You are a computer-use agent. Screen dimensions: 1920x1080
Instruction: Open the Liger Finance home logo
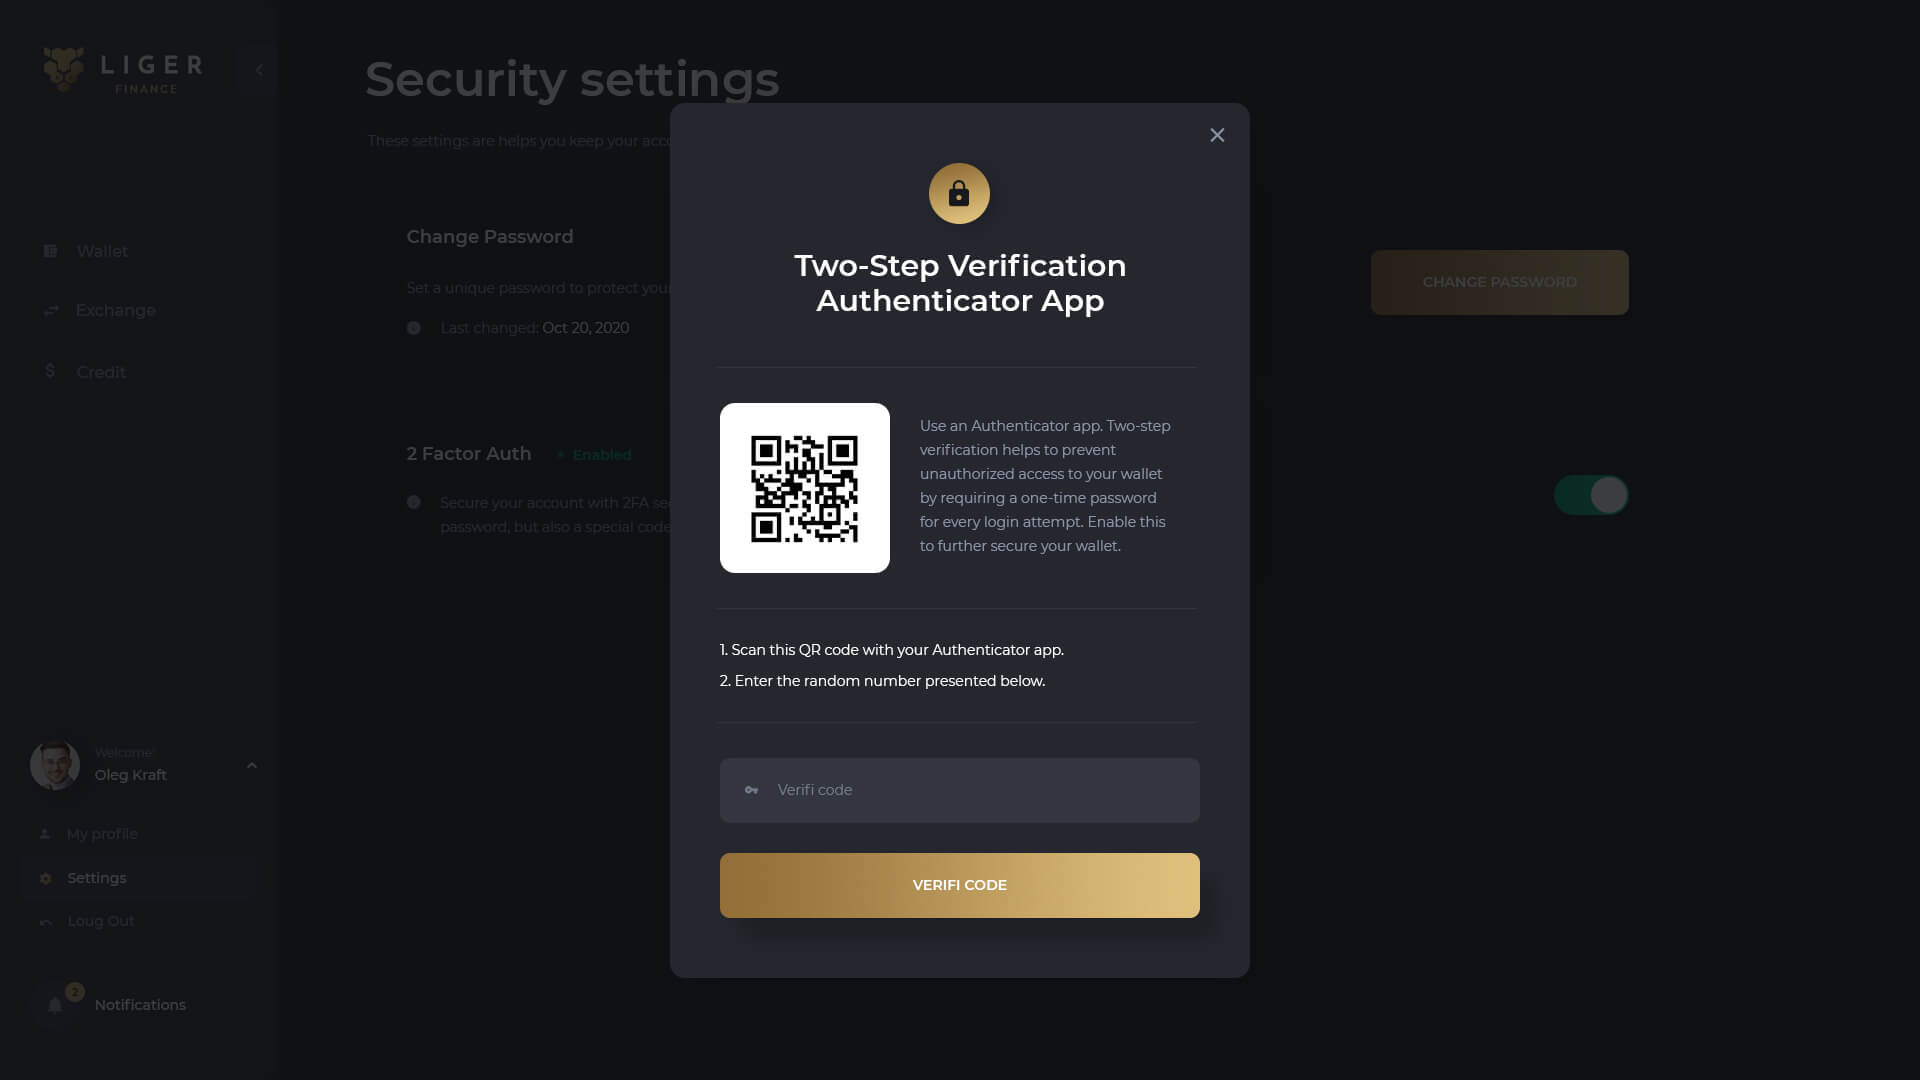click(121, 70)
